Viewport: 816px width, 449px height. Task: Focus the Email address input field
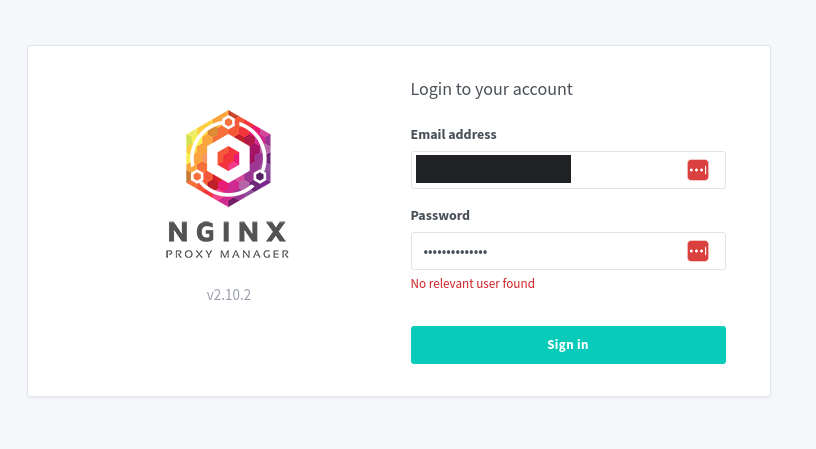[568, 170]
